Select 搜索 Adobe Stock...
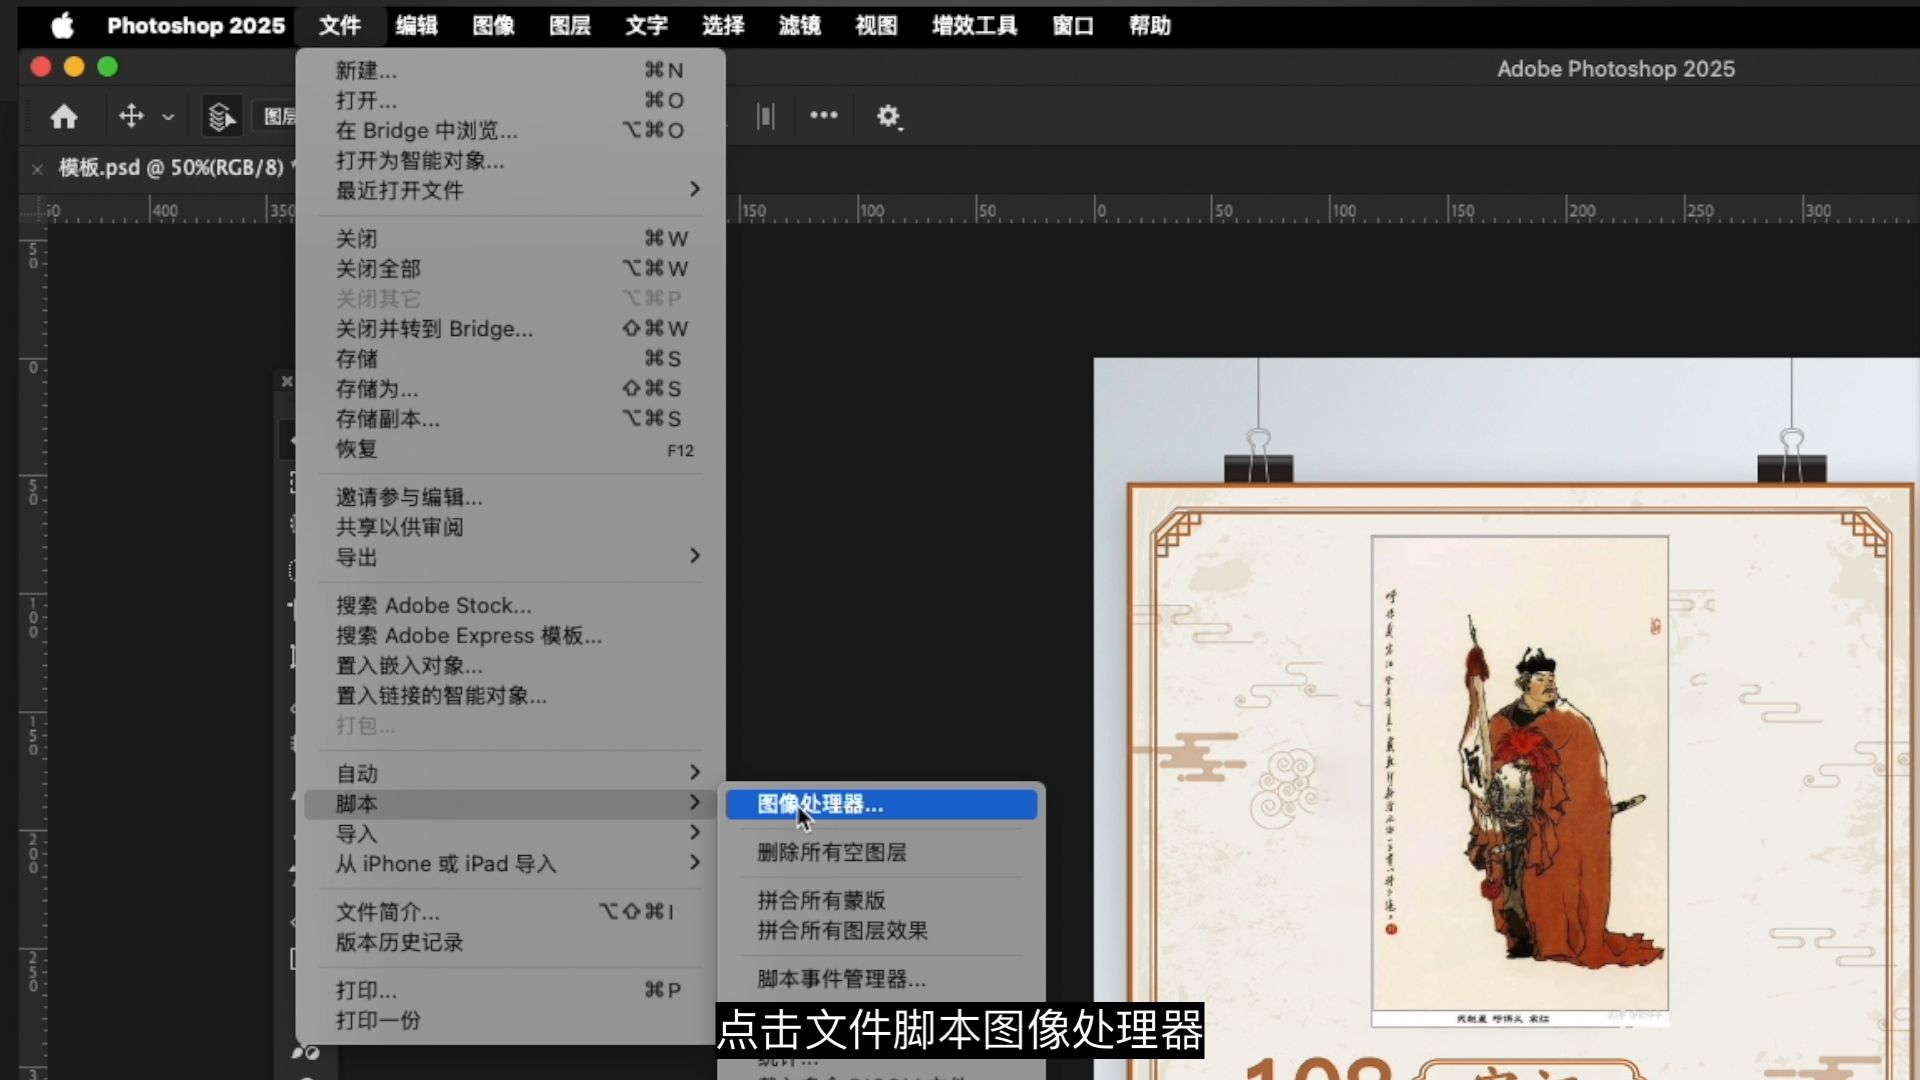Screen dimensions: 1920x1080 point(510,605)
